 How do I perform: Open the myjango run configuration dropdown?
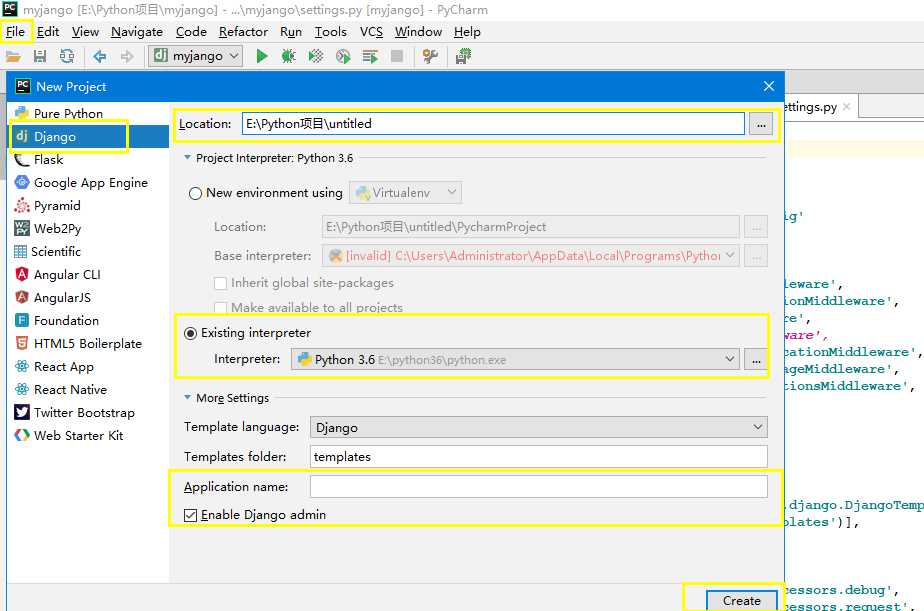[196, 56]
